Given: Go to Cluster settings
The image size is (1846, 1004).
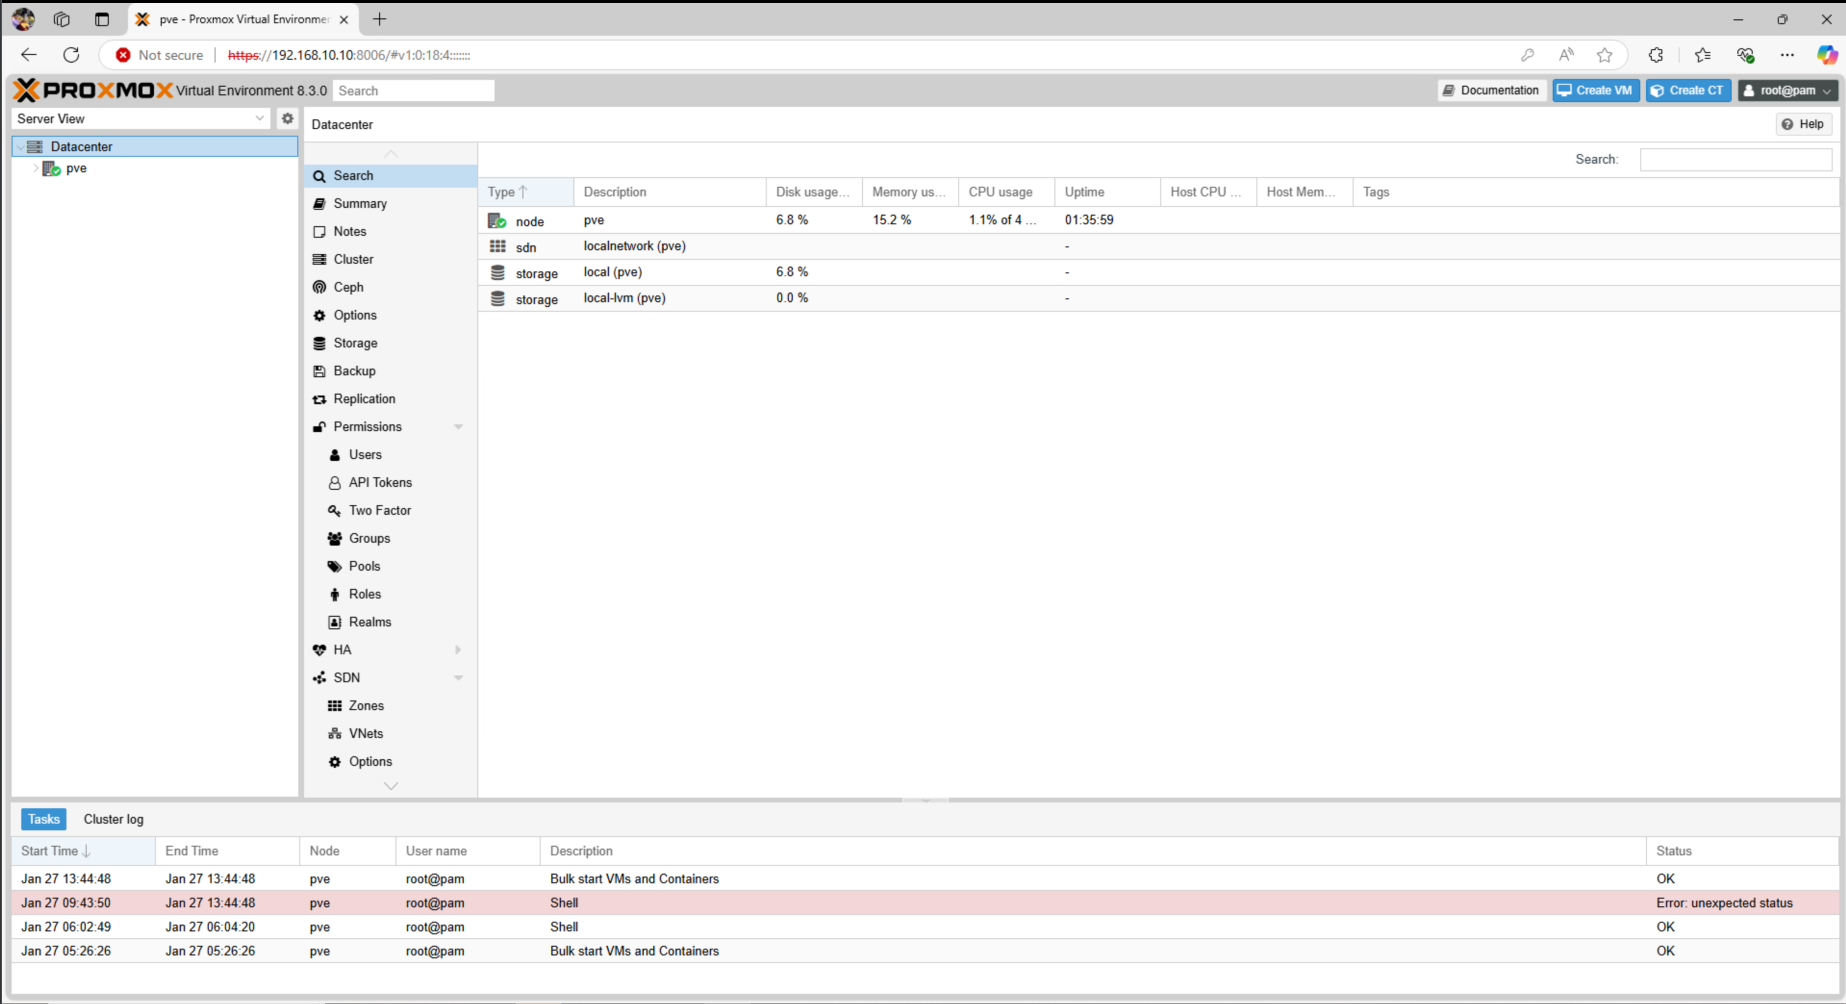Looking at the screenshot, I should [390, 259].
